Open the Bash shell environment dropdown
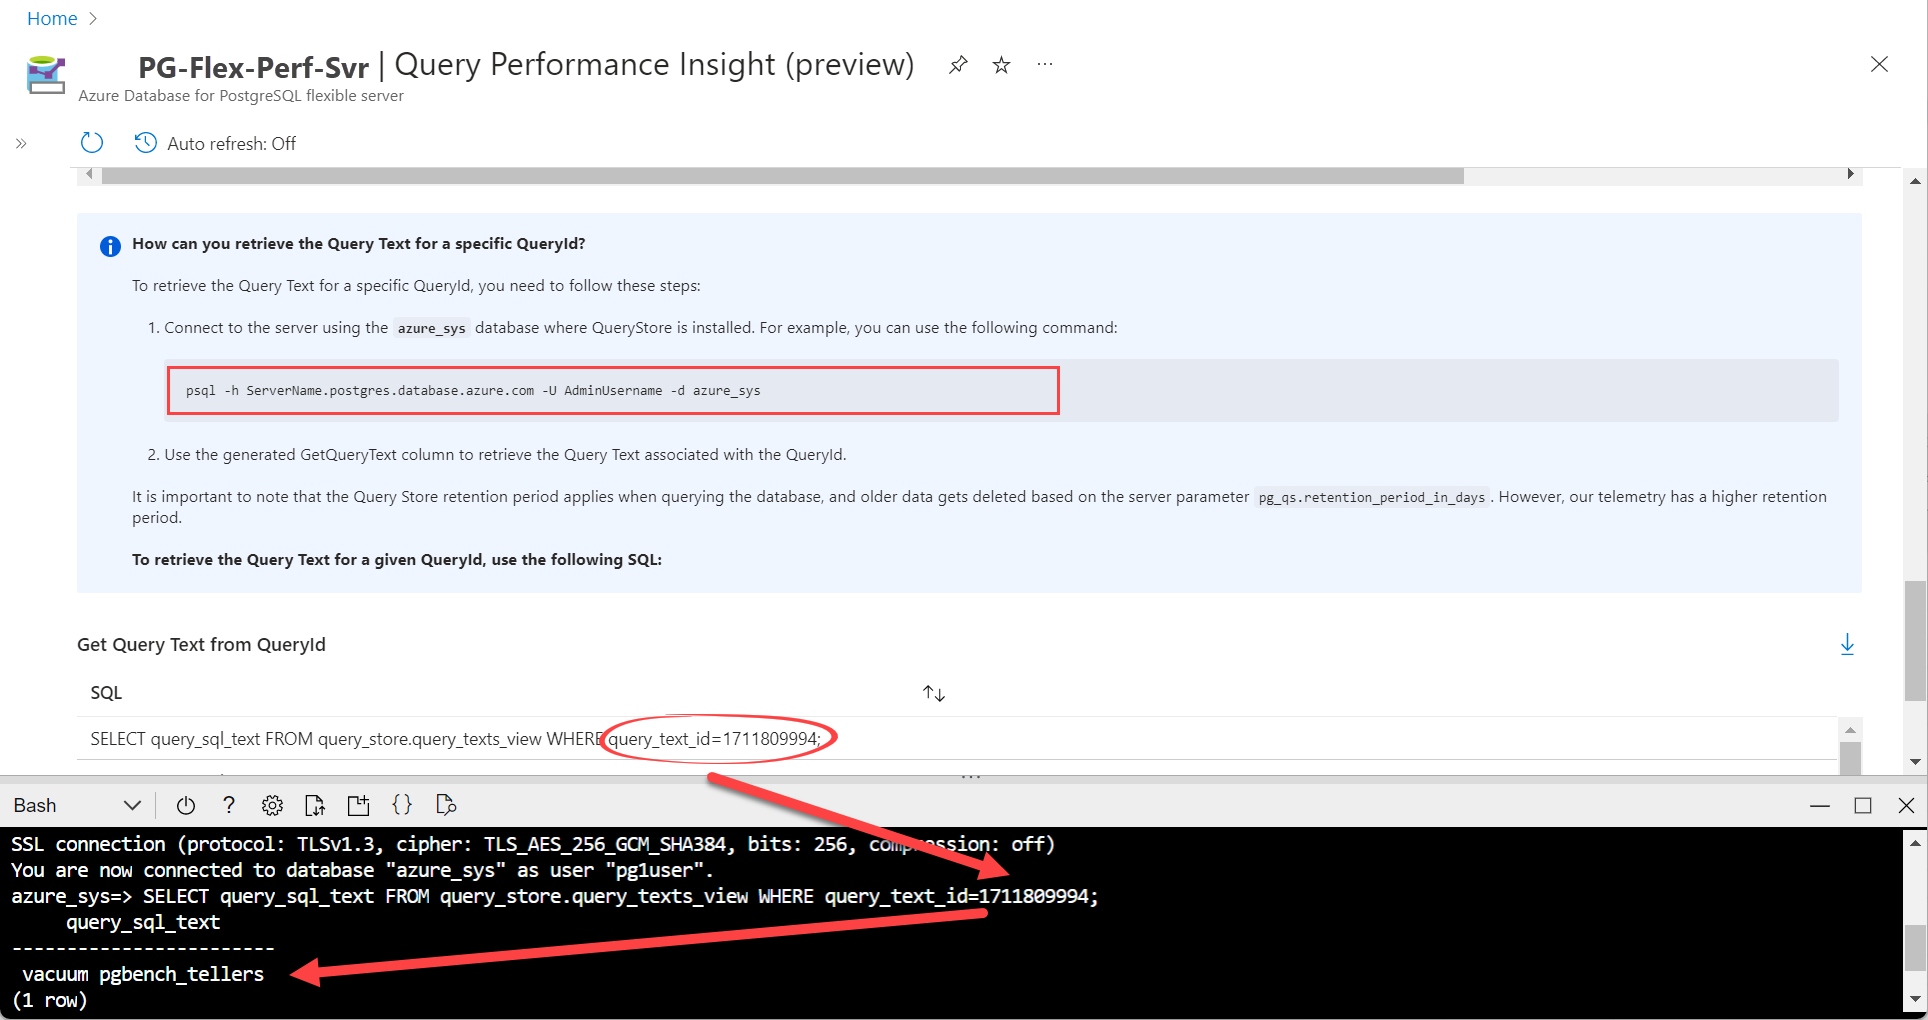 click(131, 805)
